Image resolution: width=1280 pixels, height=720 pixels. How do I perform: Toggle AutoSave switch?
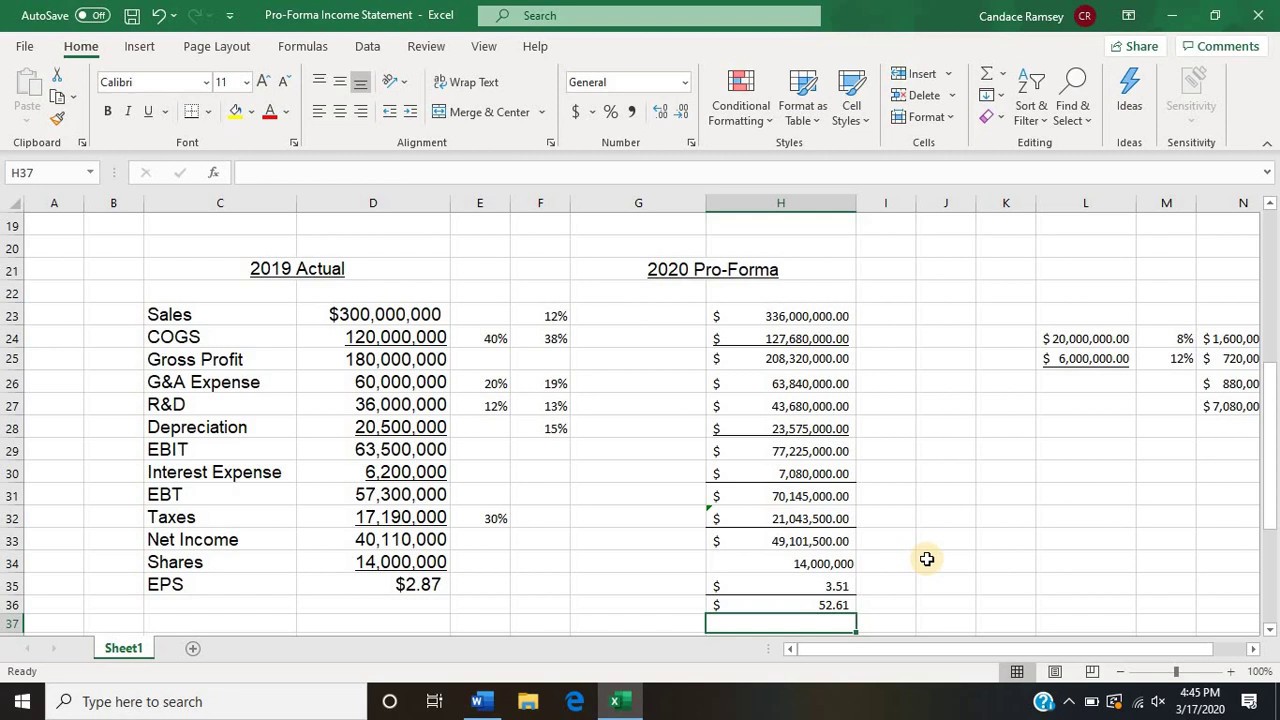[x=92, y=16]
